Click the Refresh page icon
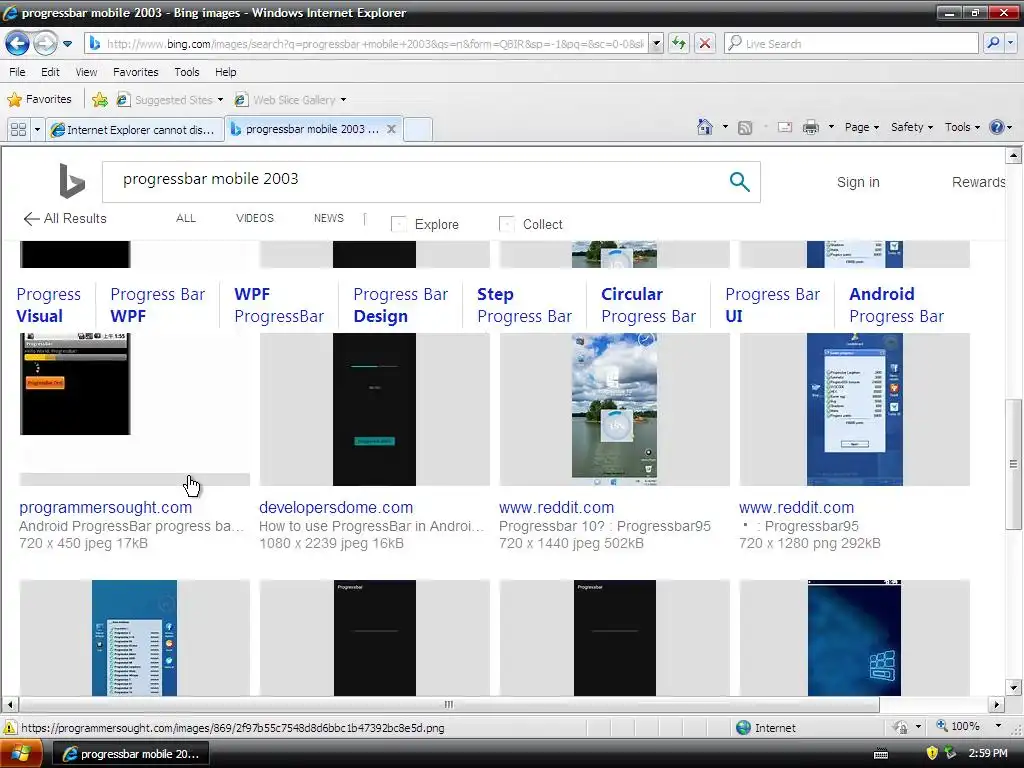Viewport: 1024px width, 768px height. (x=679, y=44)
